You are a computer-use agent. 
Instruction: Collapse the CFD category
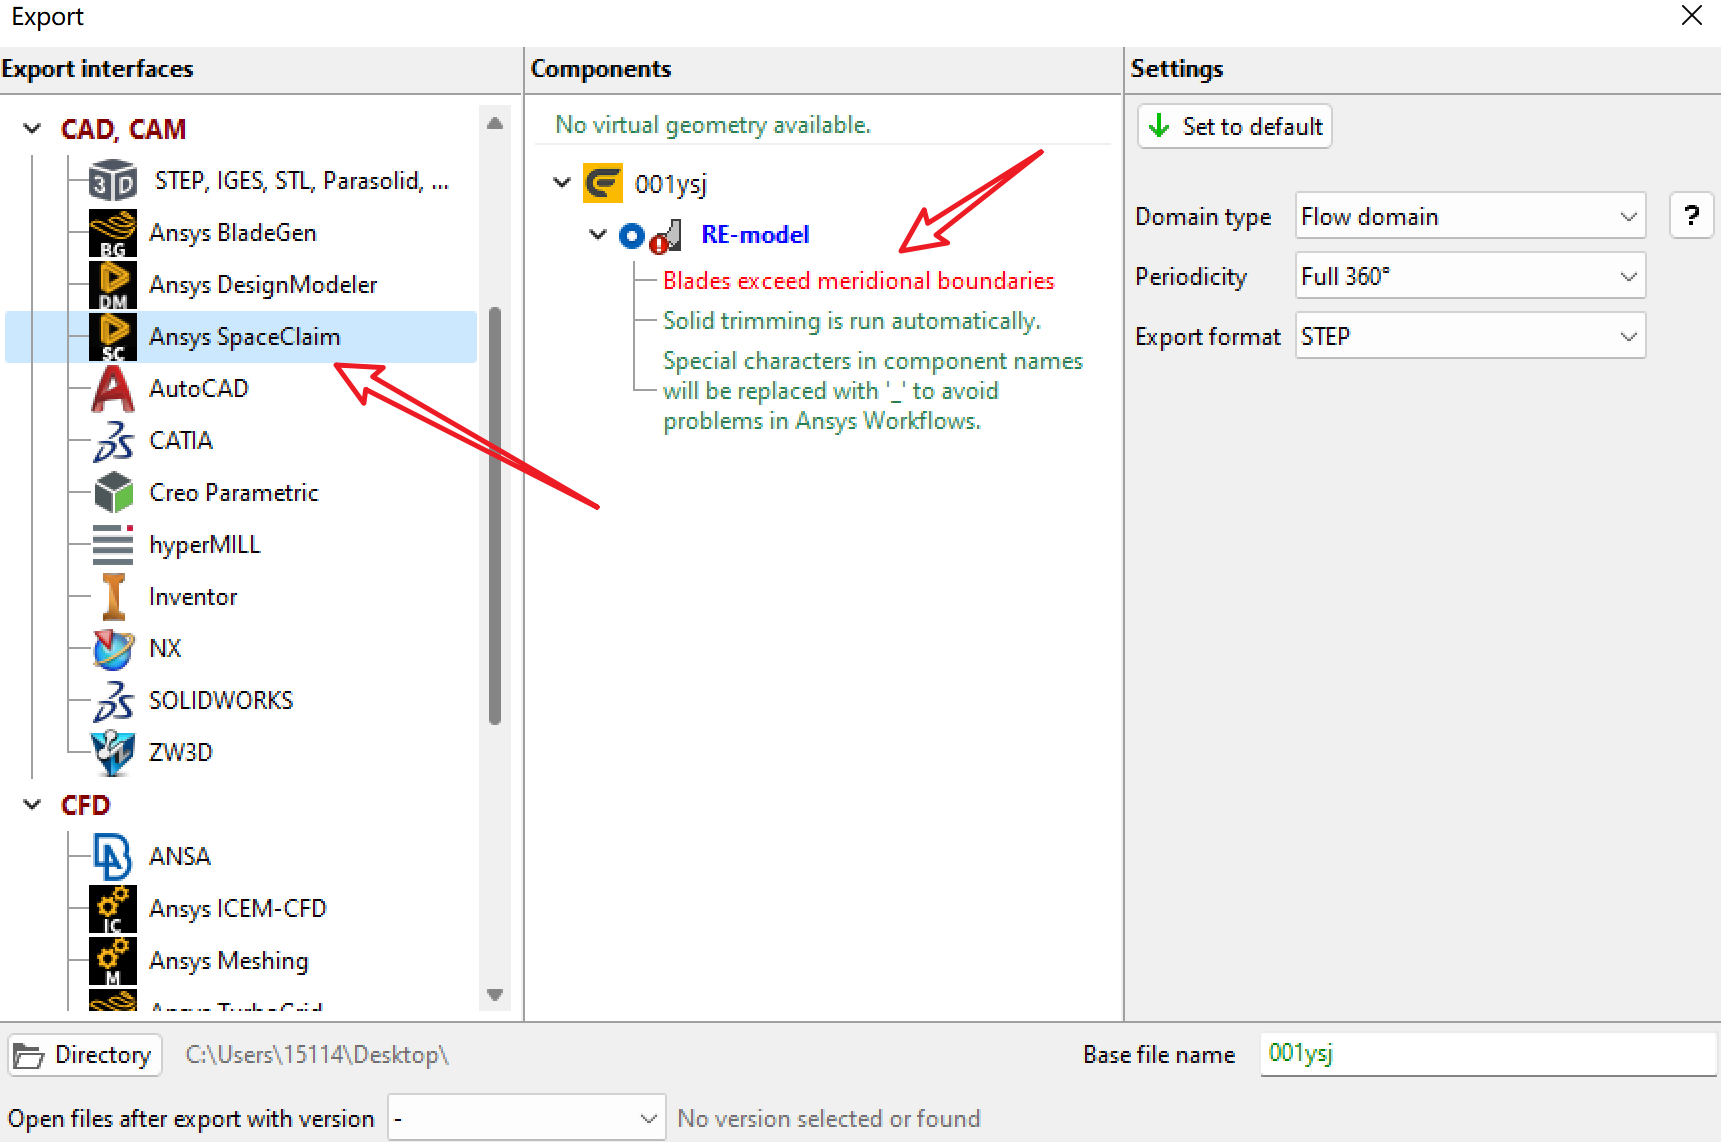point(32,805)
